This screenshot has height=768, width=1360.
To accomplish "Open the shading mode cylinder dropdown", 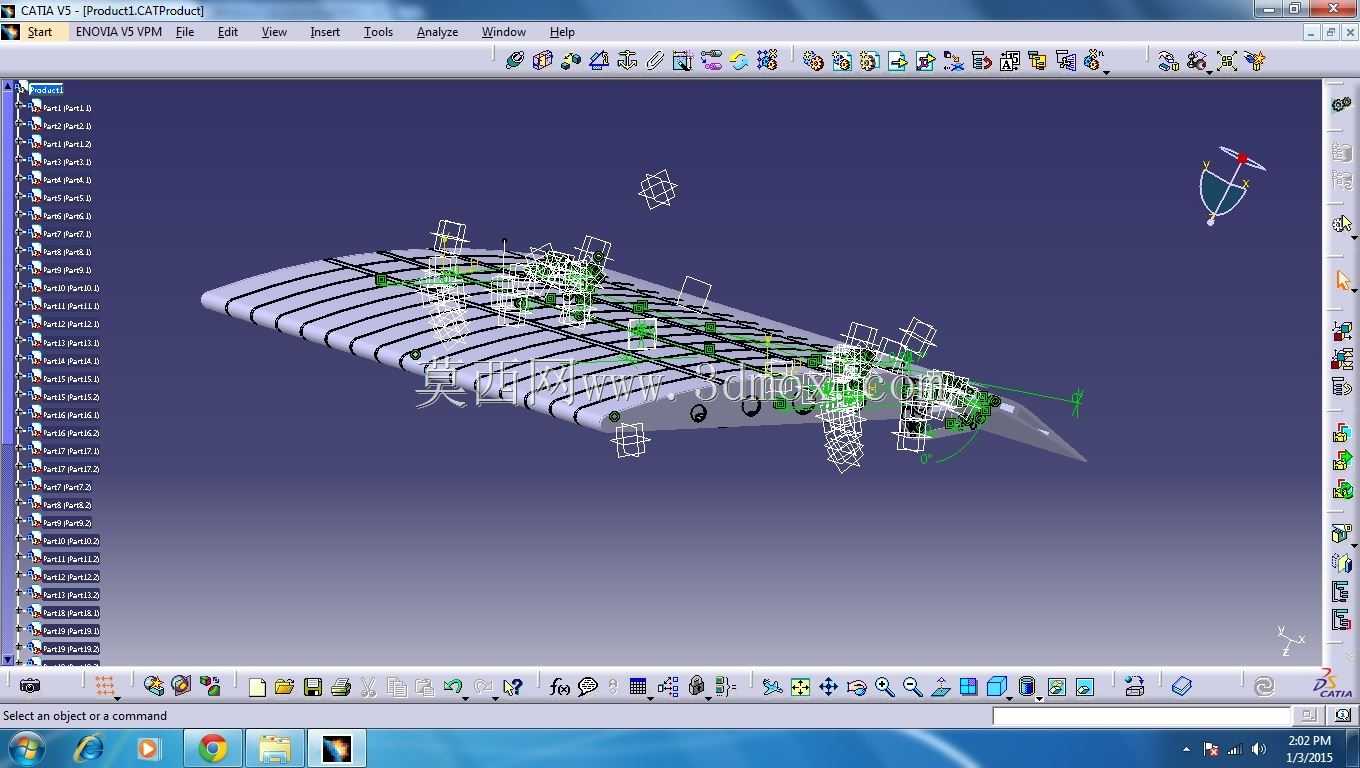I will point(1039,696).
